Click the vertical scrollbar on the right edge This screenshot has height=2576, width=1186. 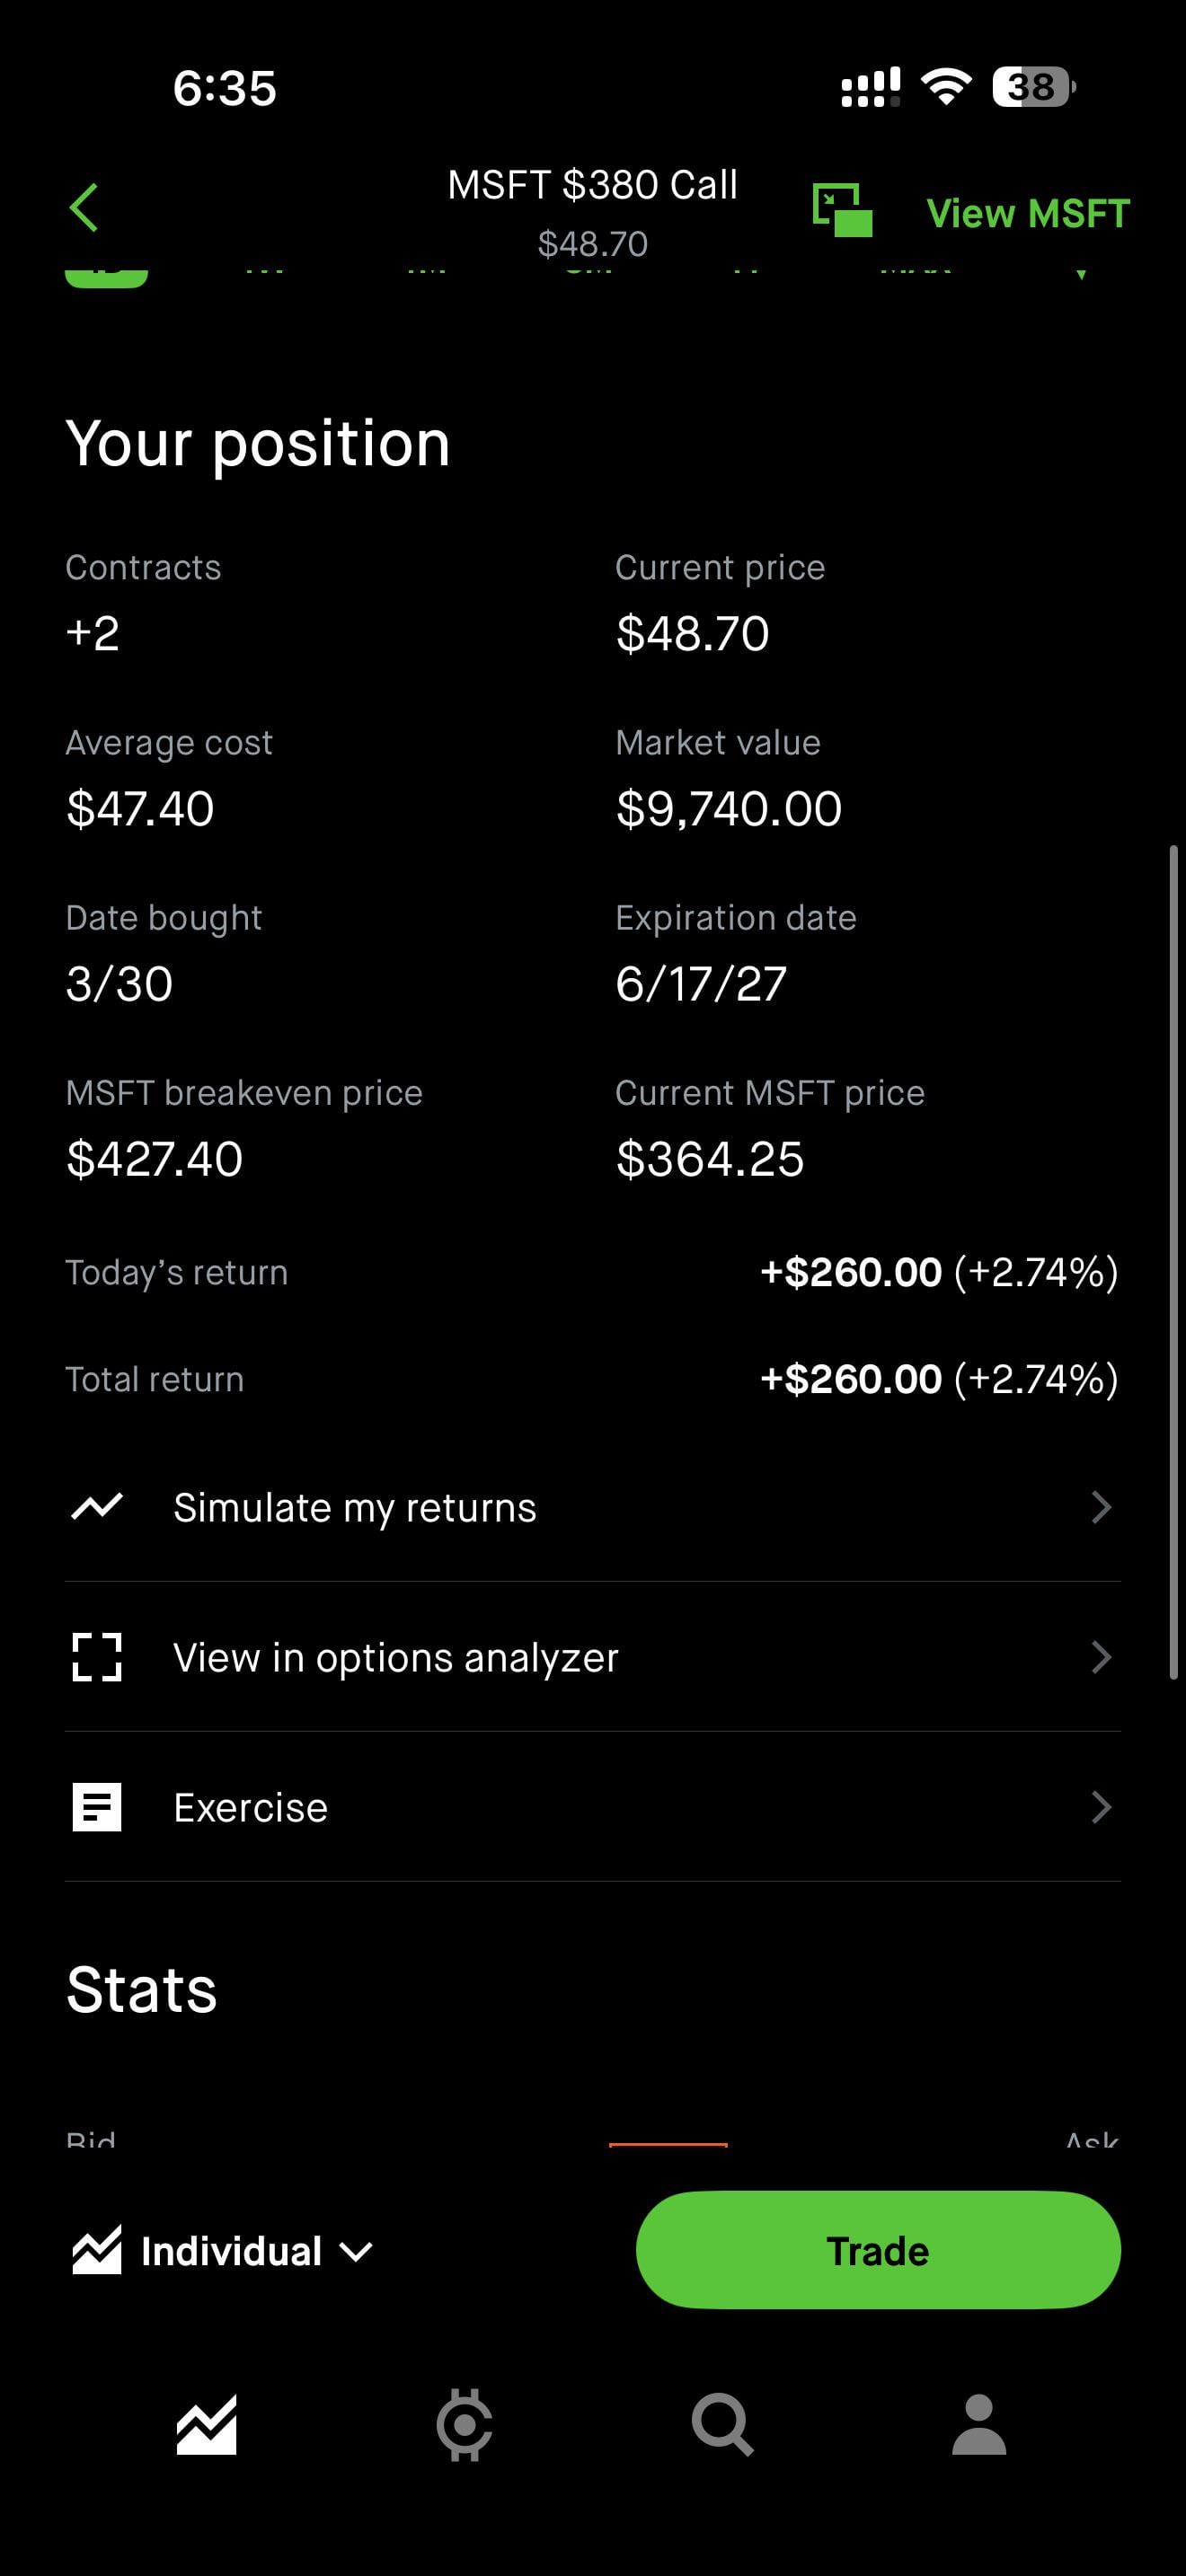pos(1173,1260)
